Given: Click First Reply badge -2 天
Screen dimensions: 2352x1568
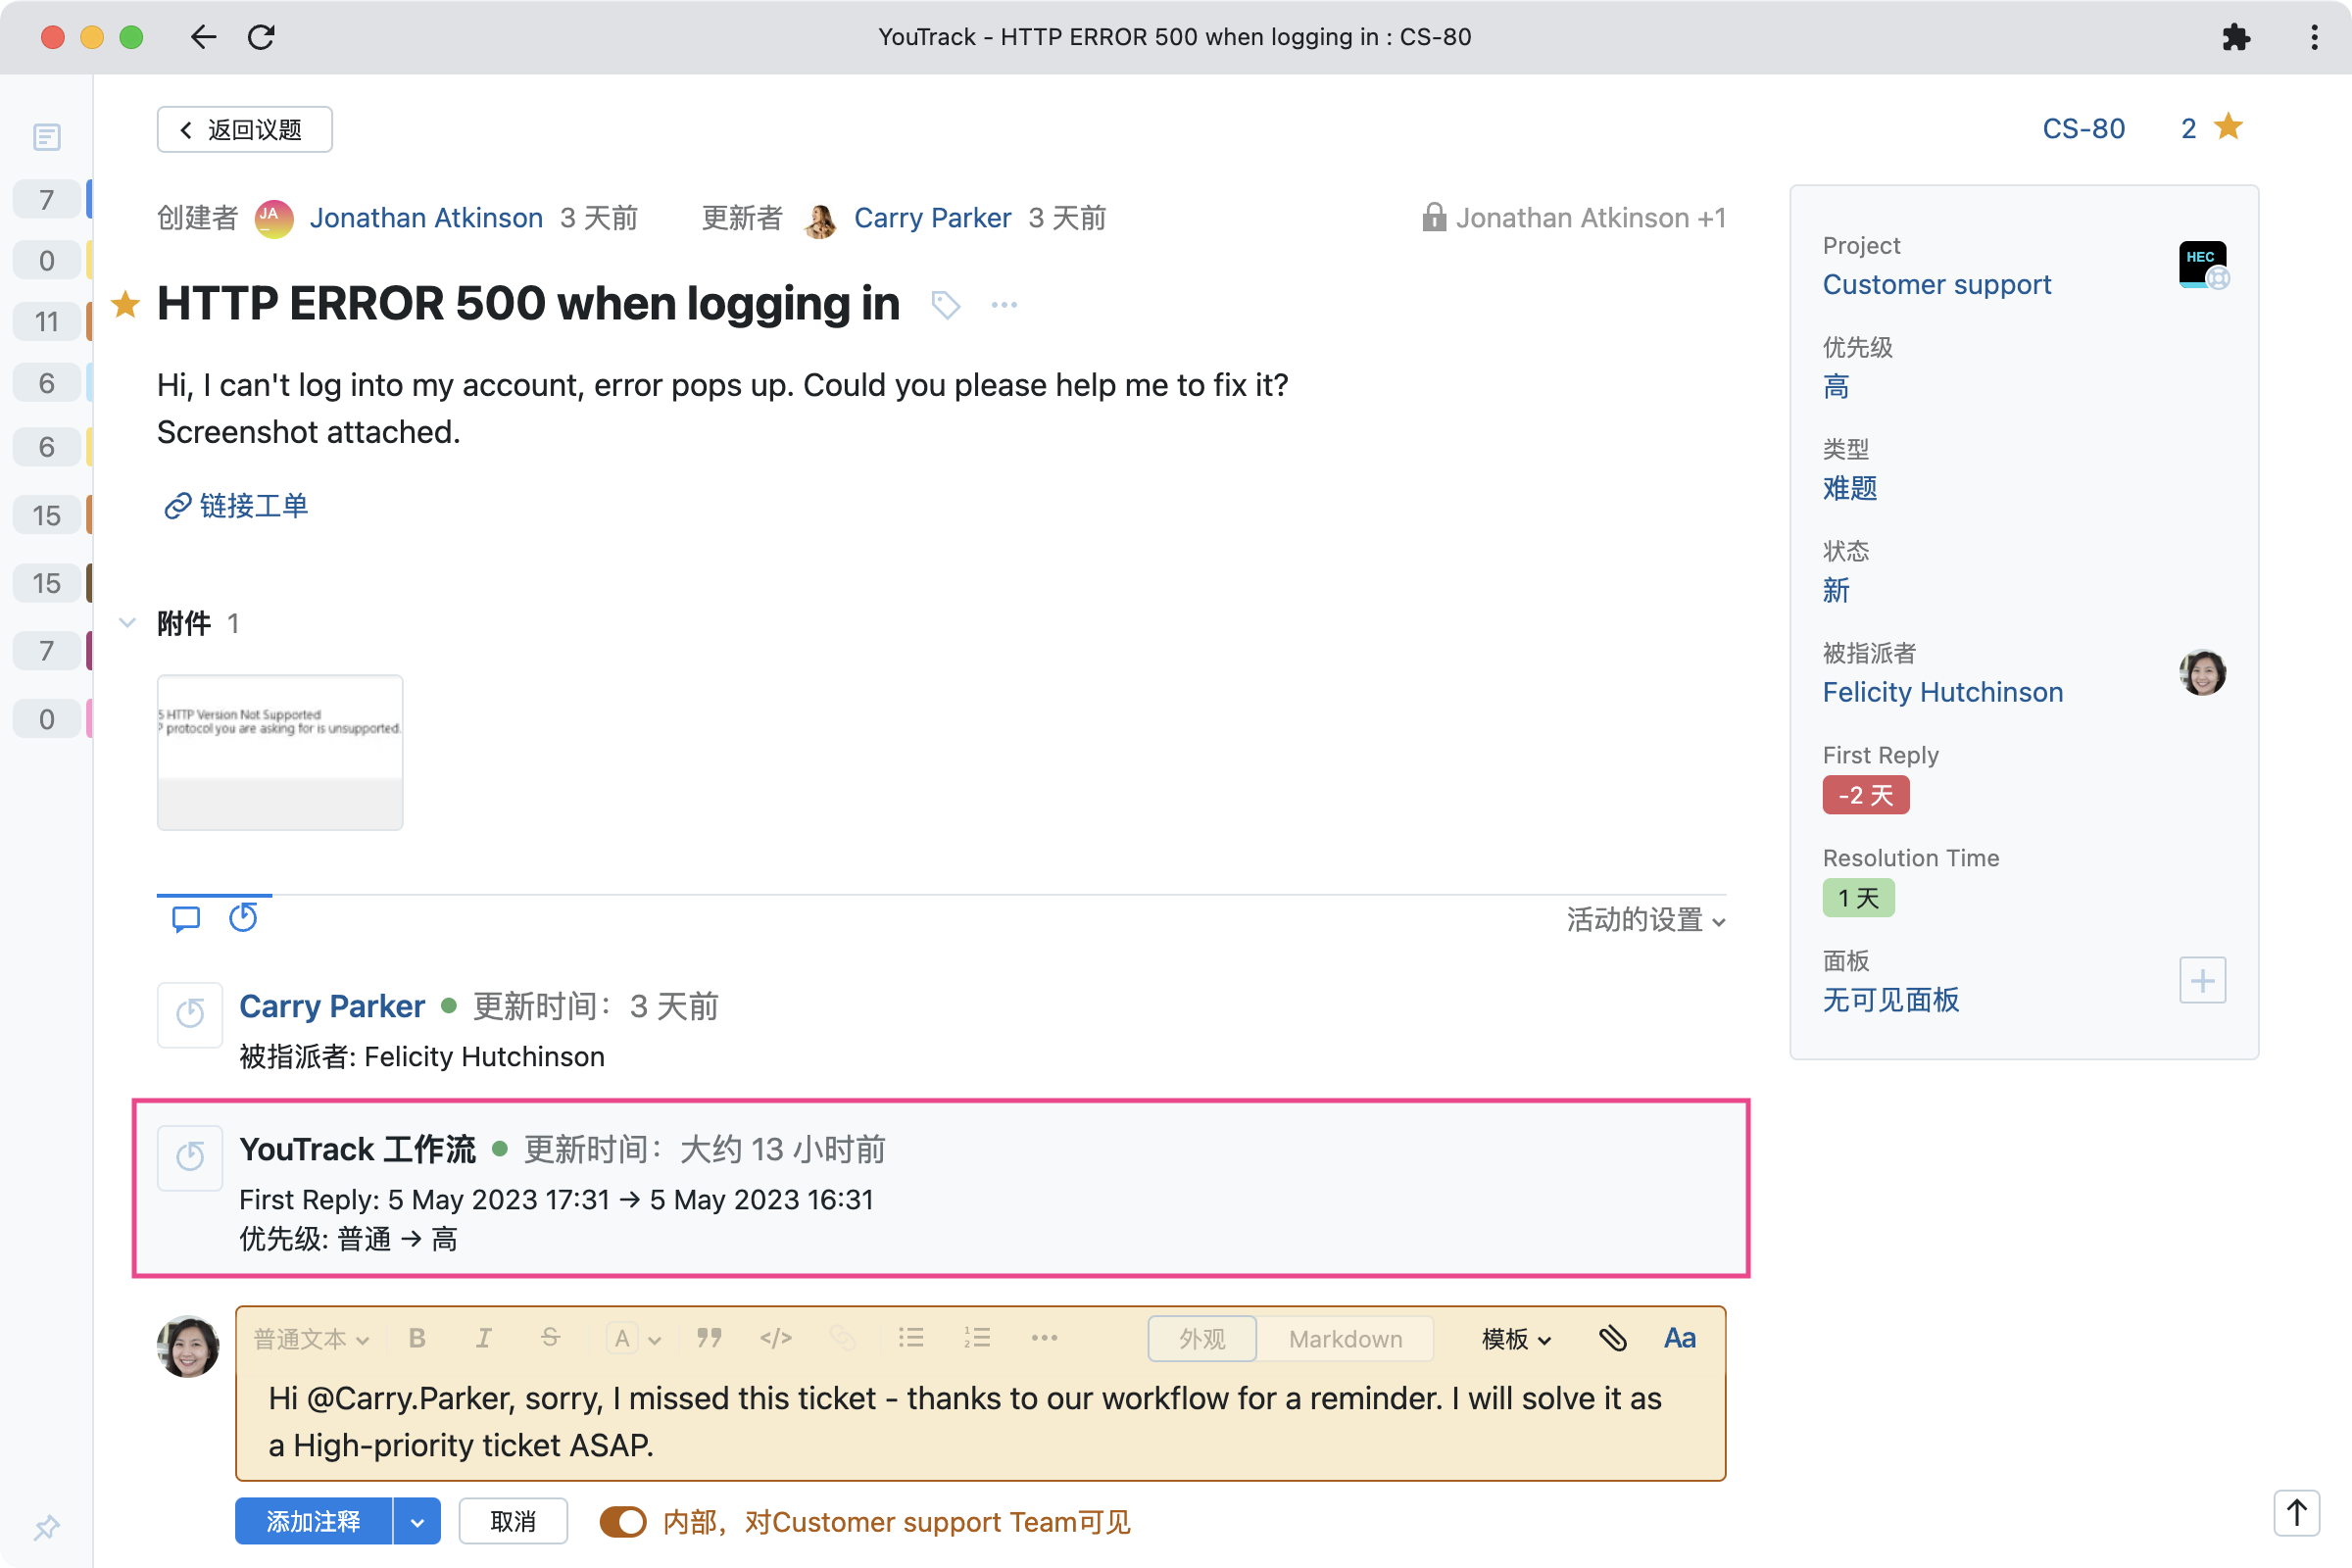Looking at the screenshot, I should pyautogui.click(x=1865, y=795).
